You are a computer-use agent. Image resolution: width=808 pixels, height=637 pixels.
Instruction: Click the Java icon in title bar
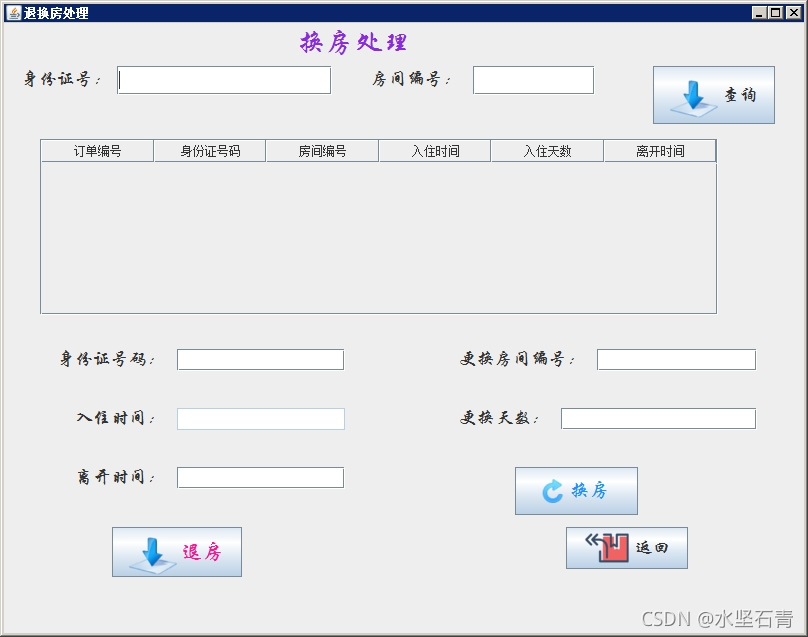point(13,12)
